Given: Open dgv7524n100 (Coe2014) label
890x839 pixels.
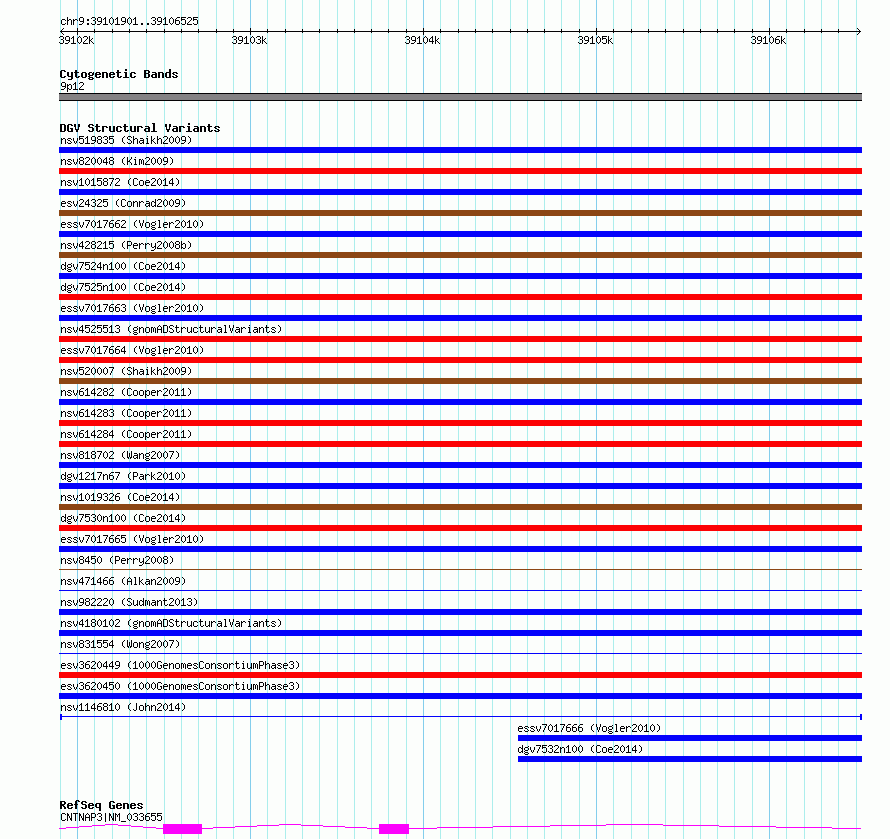Looking at the screenshot, I should click(123, 266).
